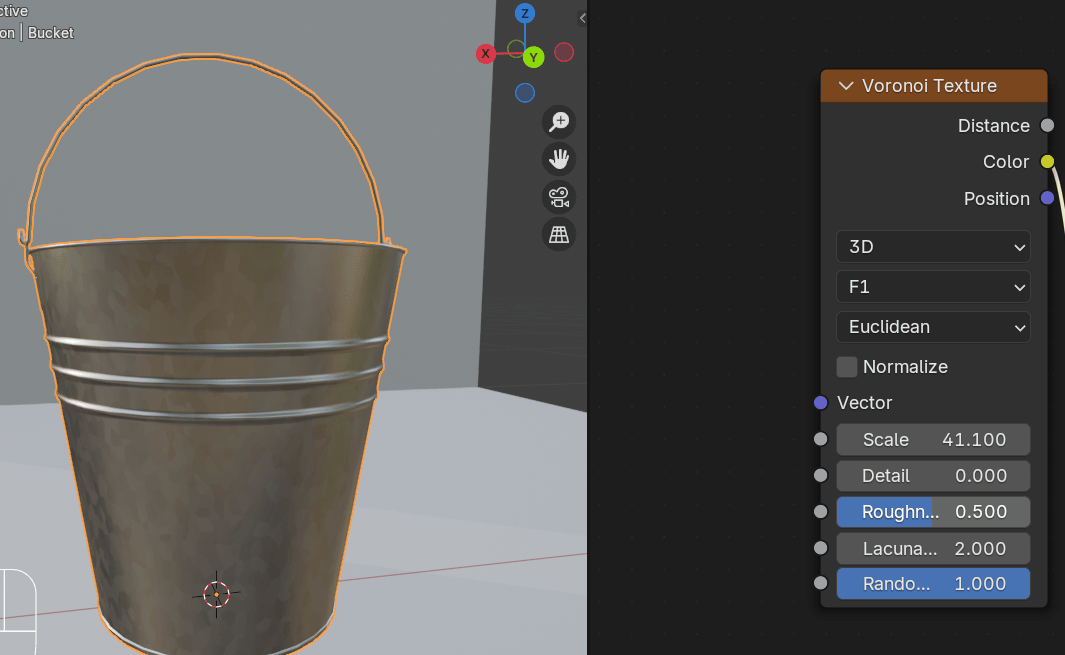This screenshot has width=1065, height=655.
Task: Enable the Normalize checkbox
Action: coord(847,367)
